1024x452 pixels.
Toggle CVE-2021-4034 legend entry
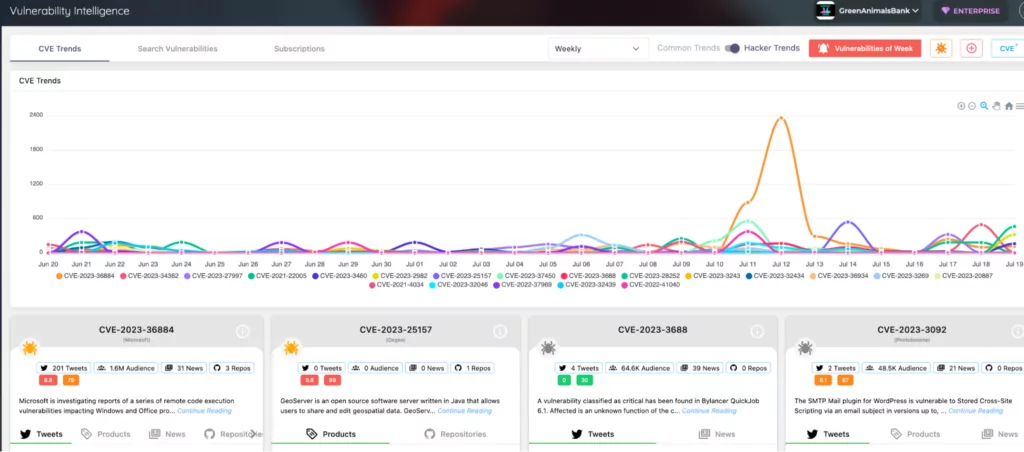[x=396, y=285]
